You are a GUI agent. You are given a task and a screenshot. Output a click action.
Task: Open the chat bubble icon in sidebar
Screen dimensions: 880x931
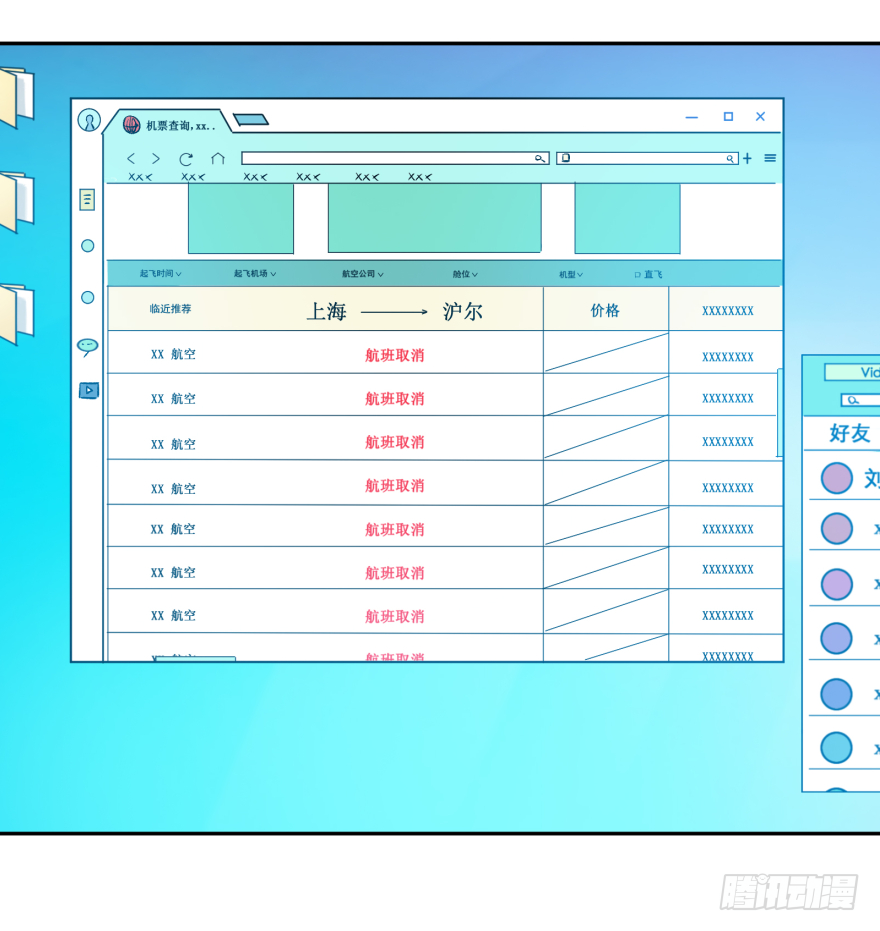click(x=88, y=347)
